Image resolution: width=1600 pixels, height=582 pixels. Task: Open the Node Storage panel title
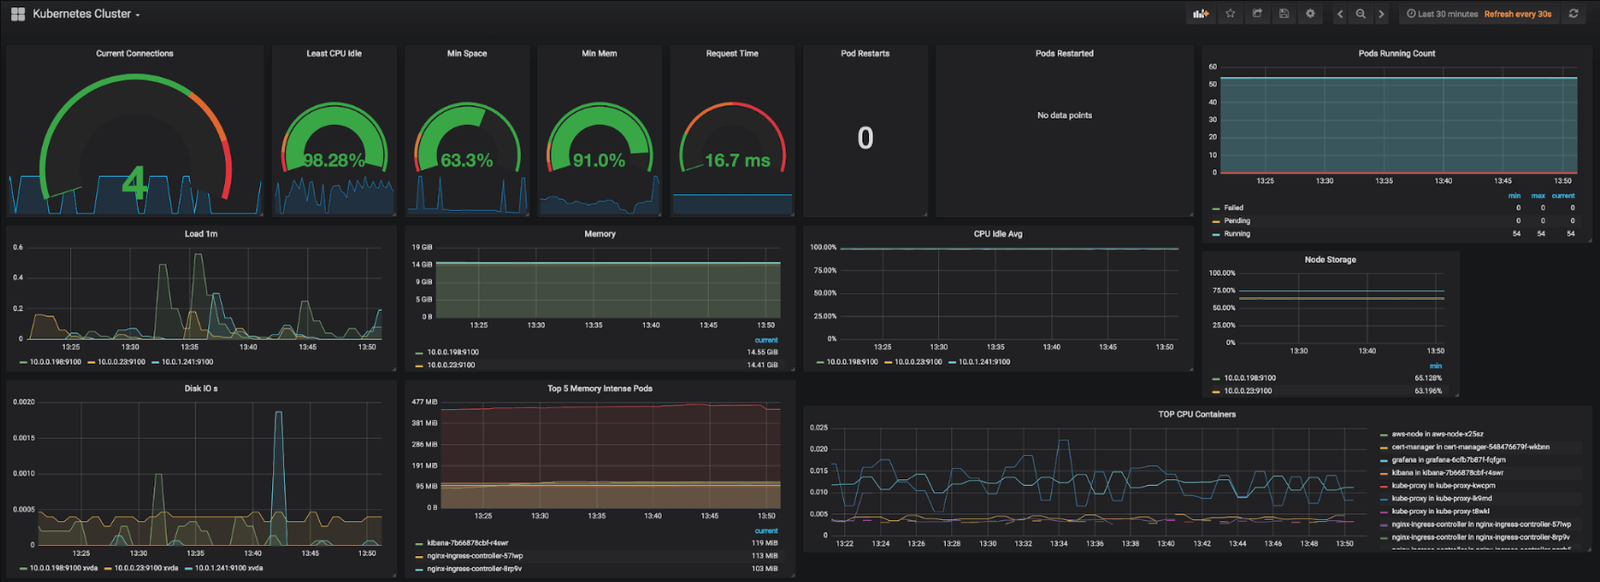[1330, 260]
